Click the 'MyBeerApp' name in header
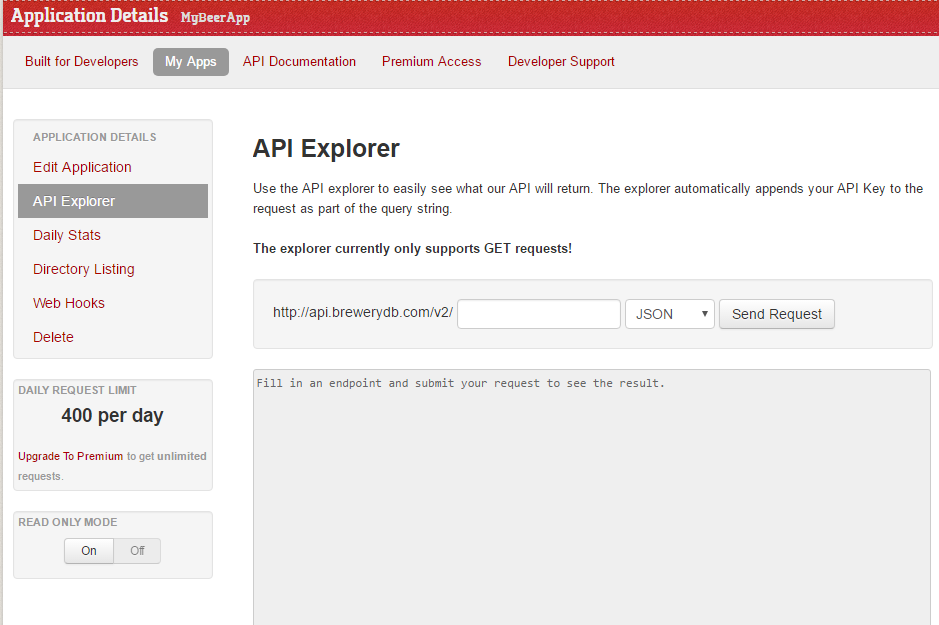939x625 pixels. point(215,17)
